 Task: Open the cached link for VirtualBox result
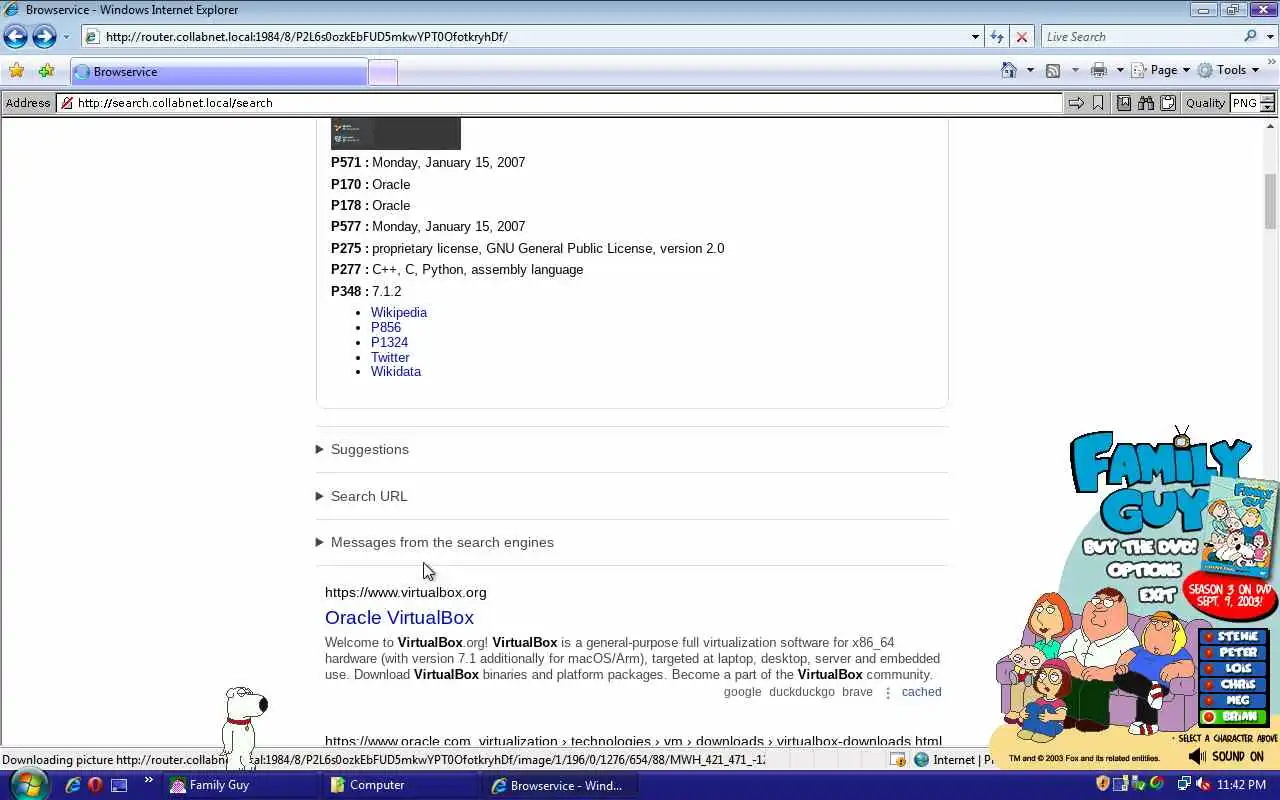921,691
